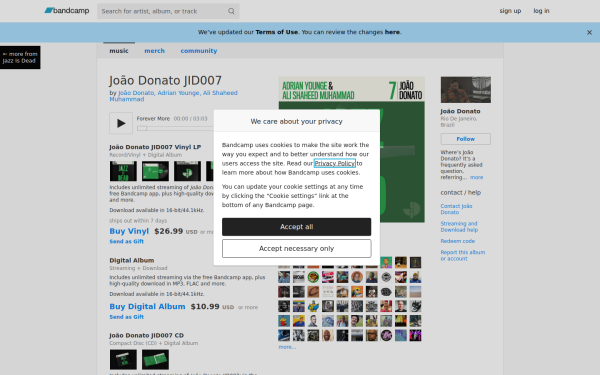This screenshot has width=600, height=375.
Task: Click the João Donato JID007 Vinyl LP heading
Action: (x=155, y=147)
